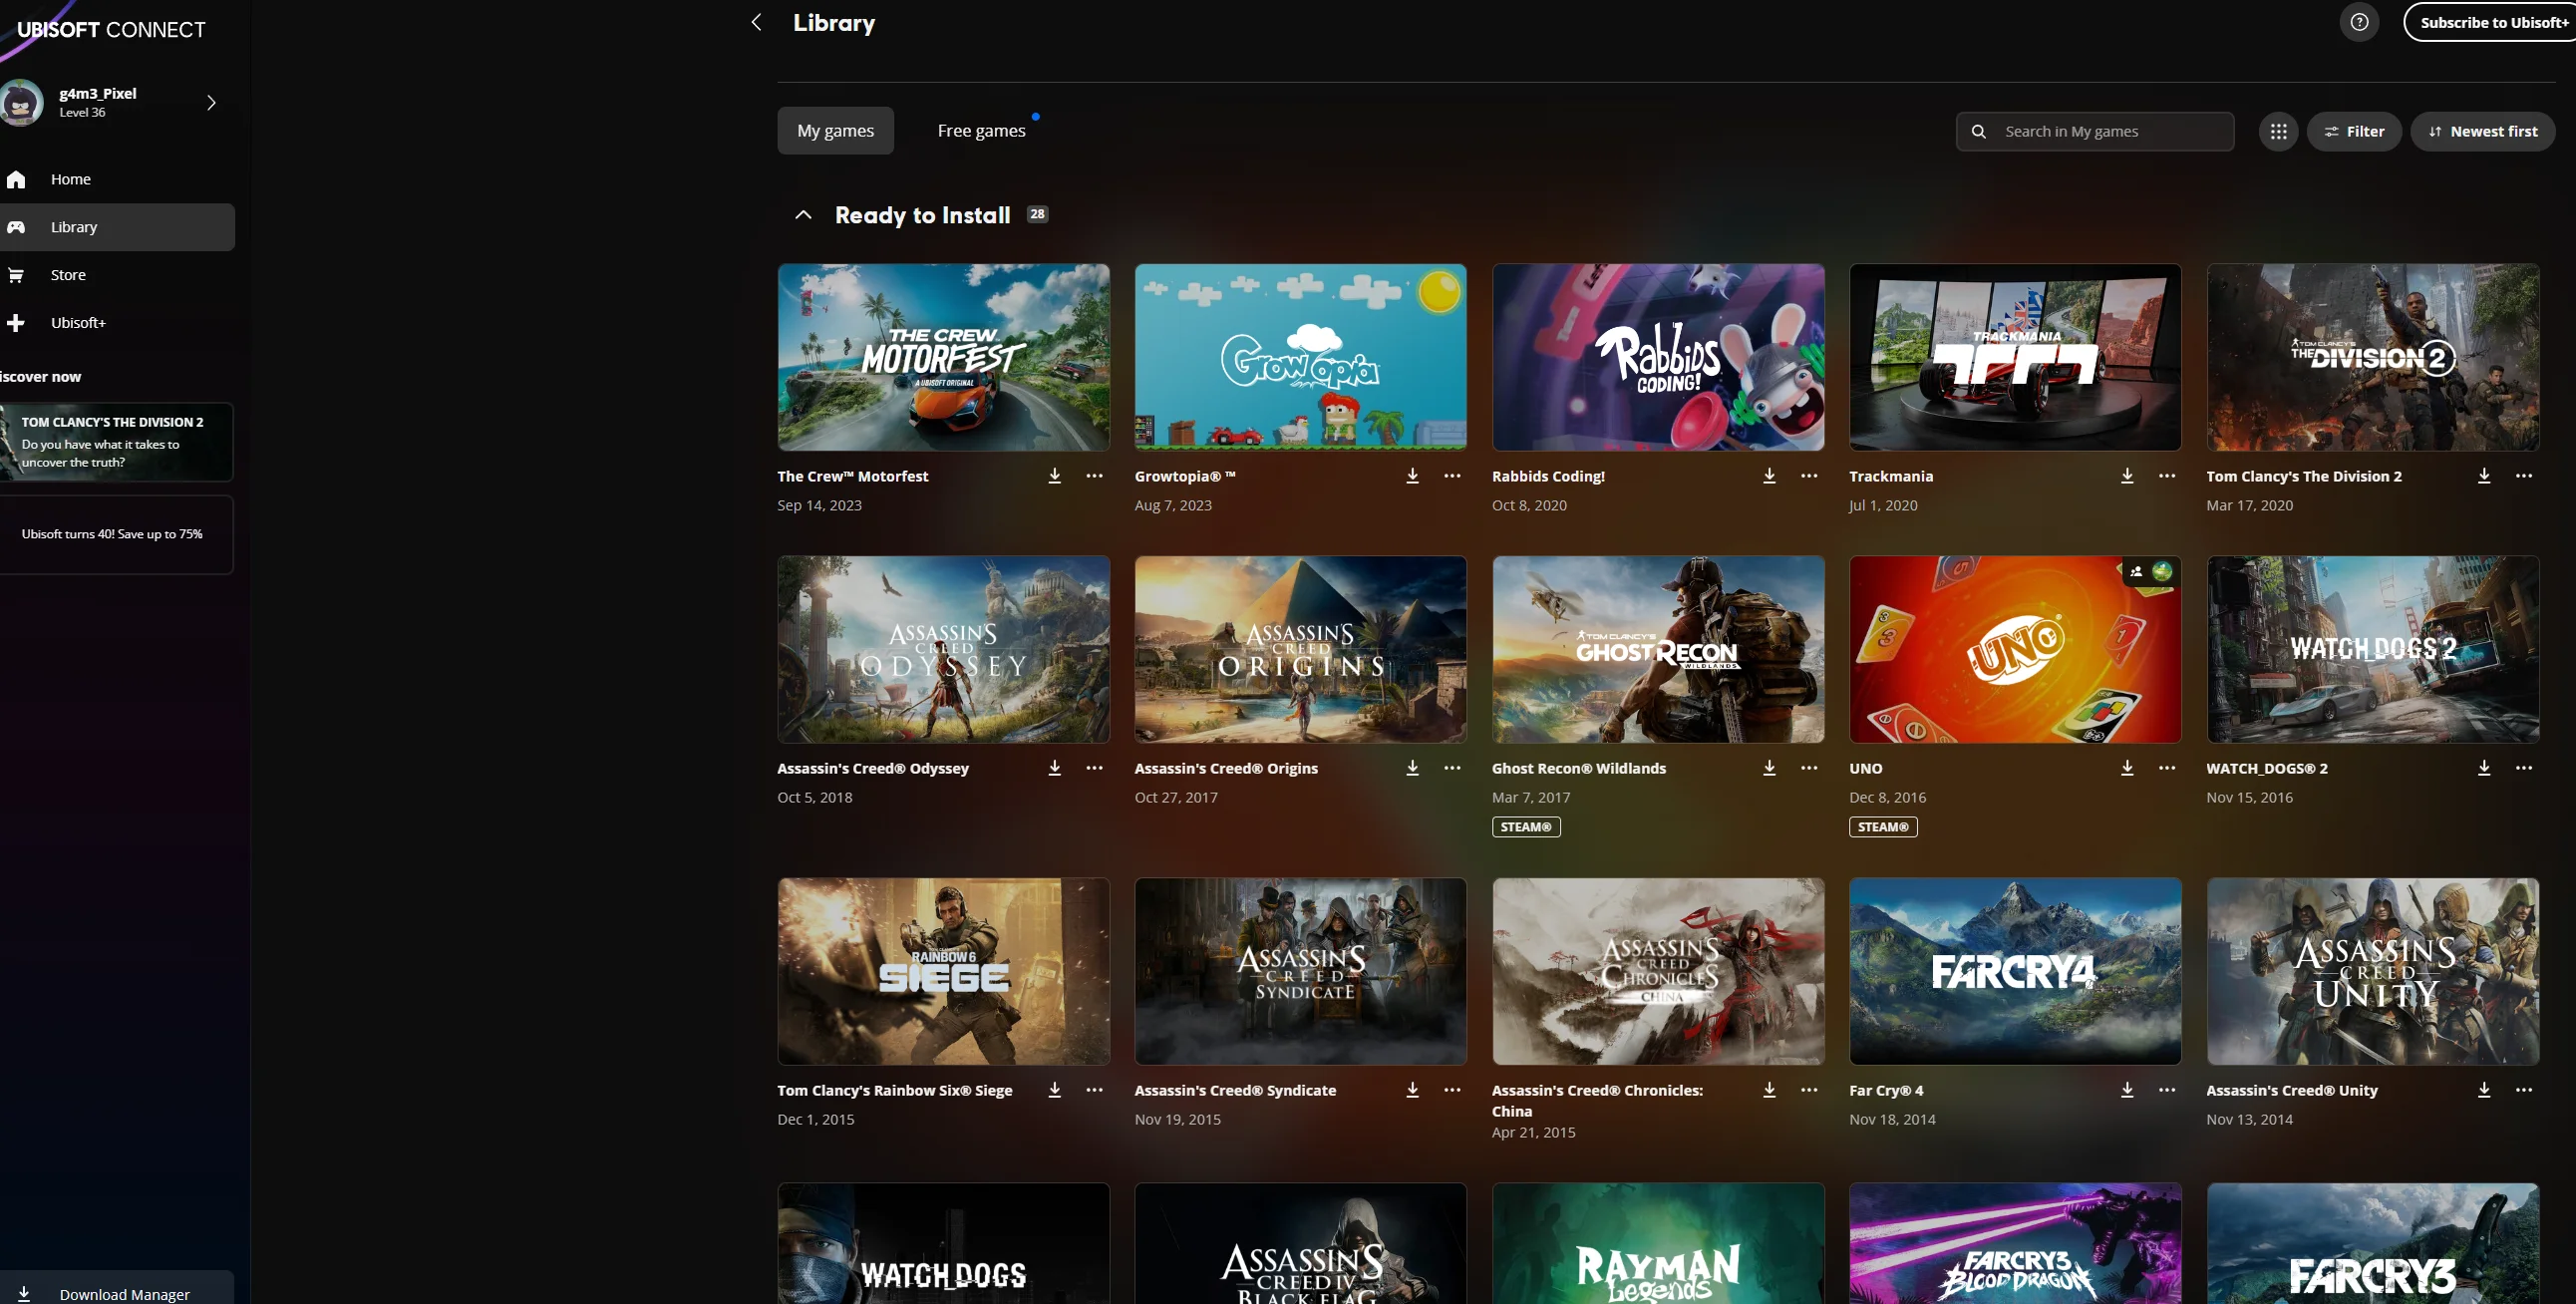The width and height of the screenshot is (2576, 1304).
Task: Open Ubisoft+ sidebar item
Action: point(117,323)
